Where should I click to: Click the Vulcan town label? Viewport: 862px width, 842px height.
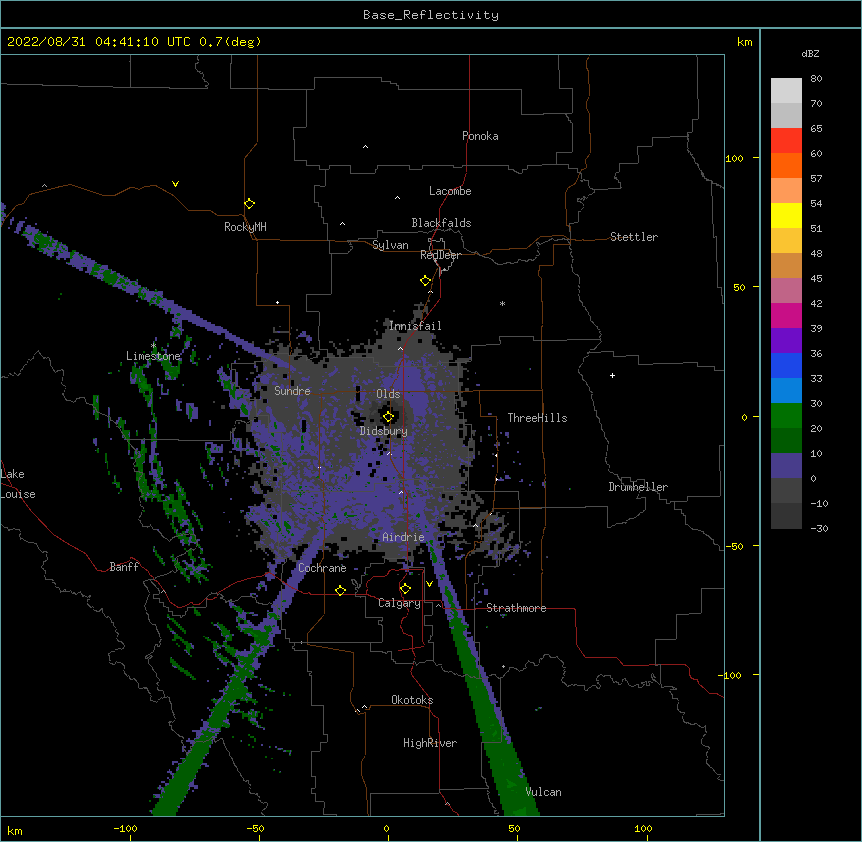click(x=543, y=792)
